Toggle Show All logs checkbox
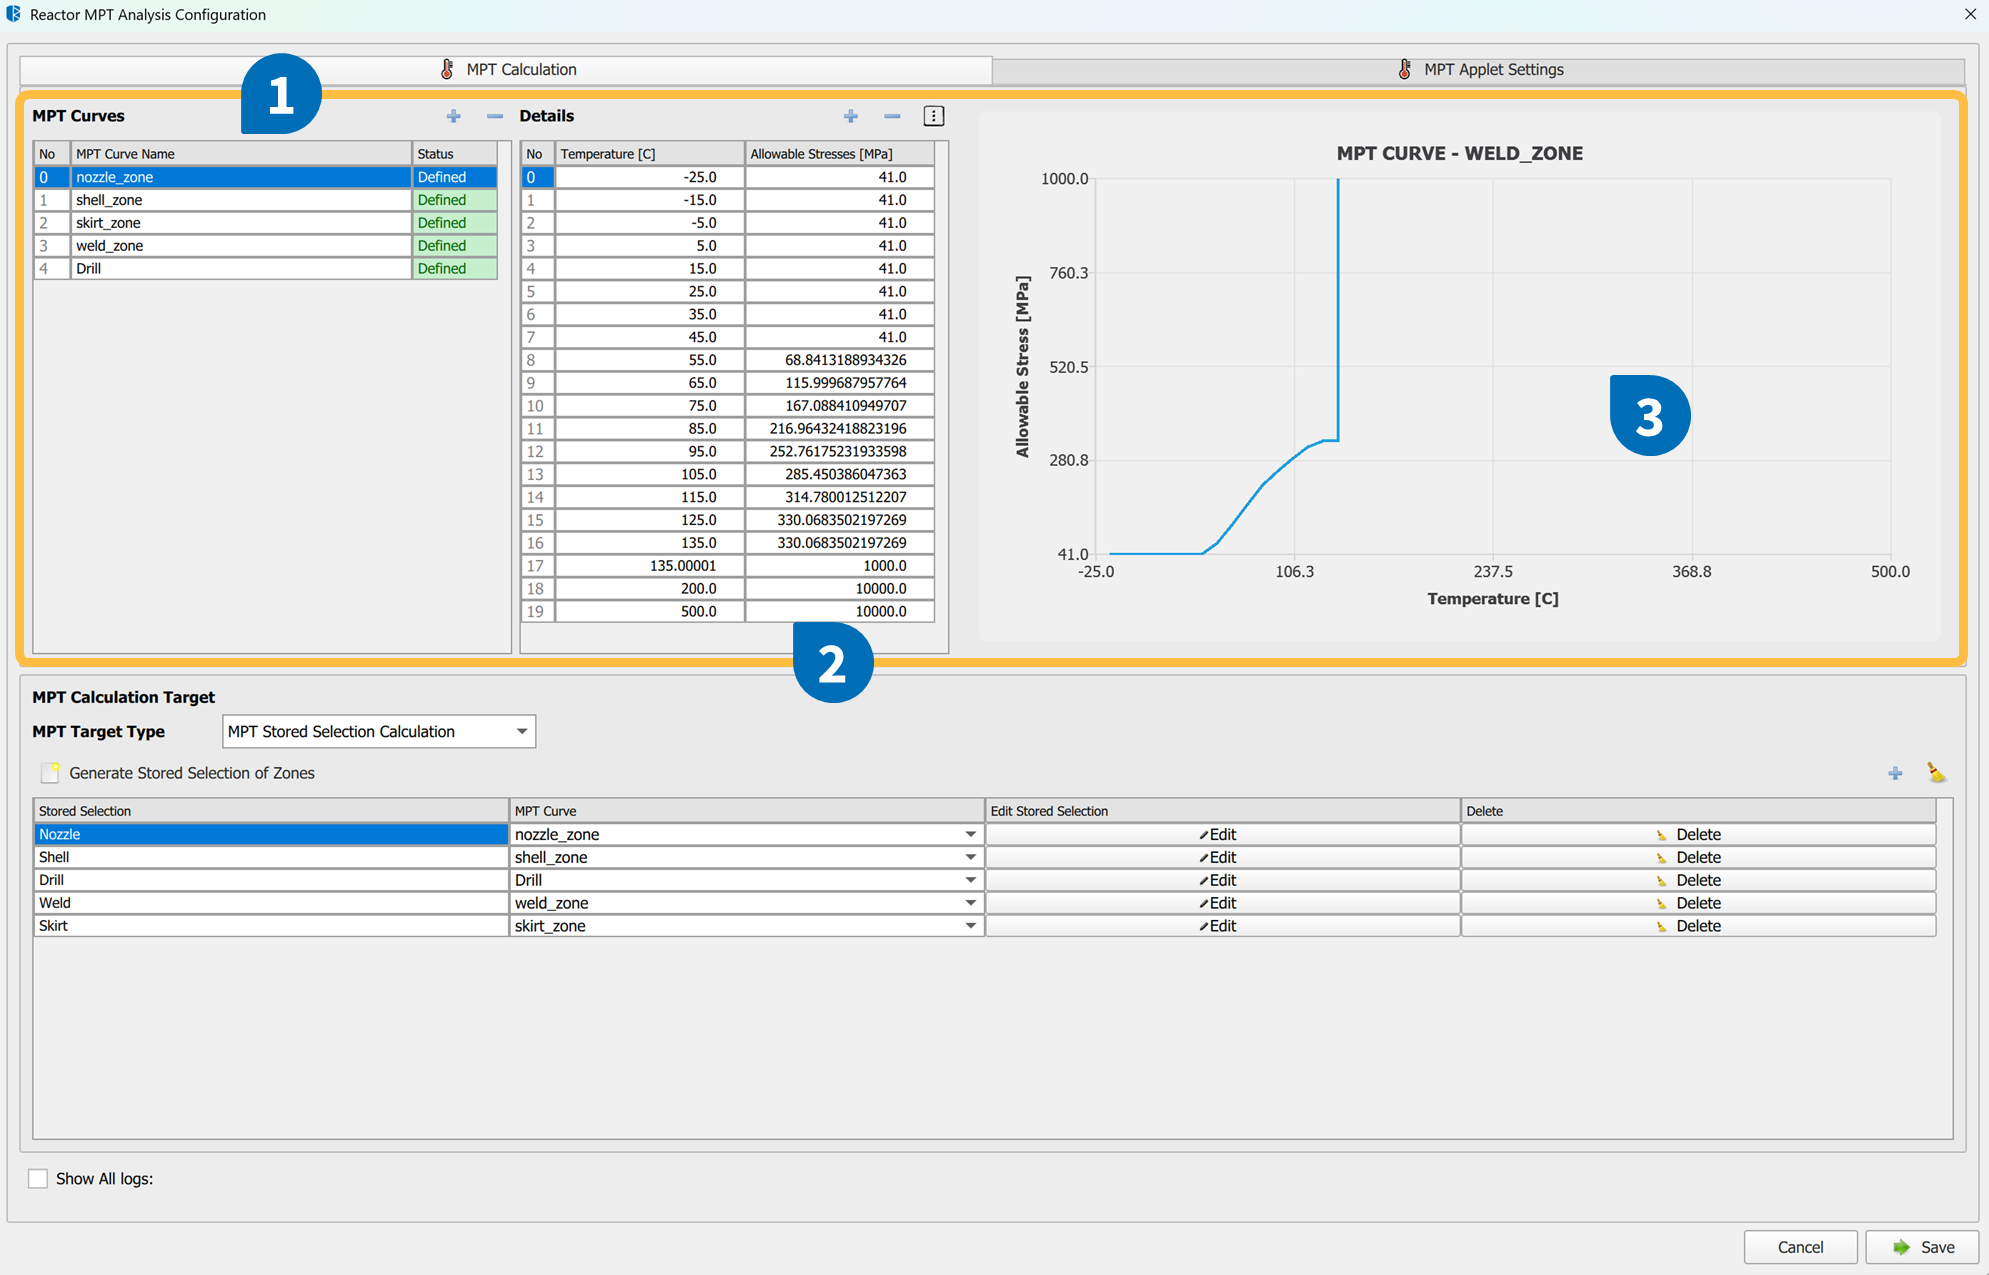1989x1275 pixels. pyautogui.click(x=38, y=1178)
